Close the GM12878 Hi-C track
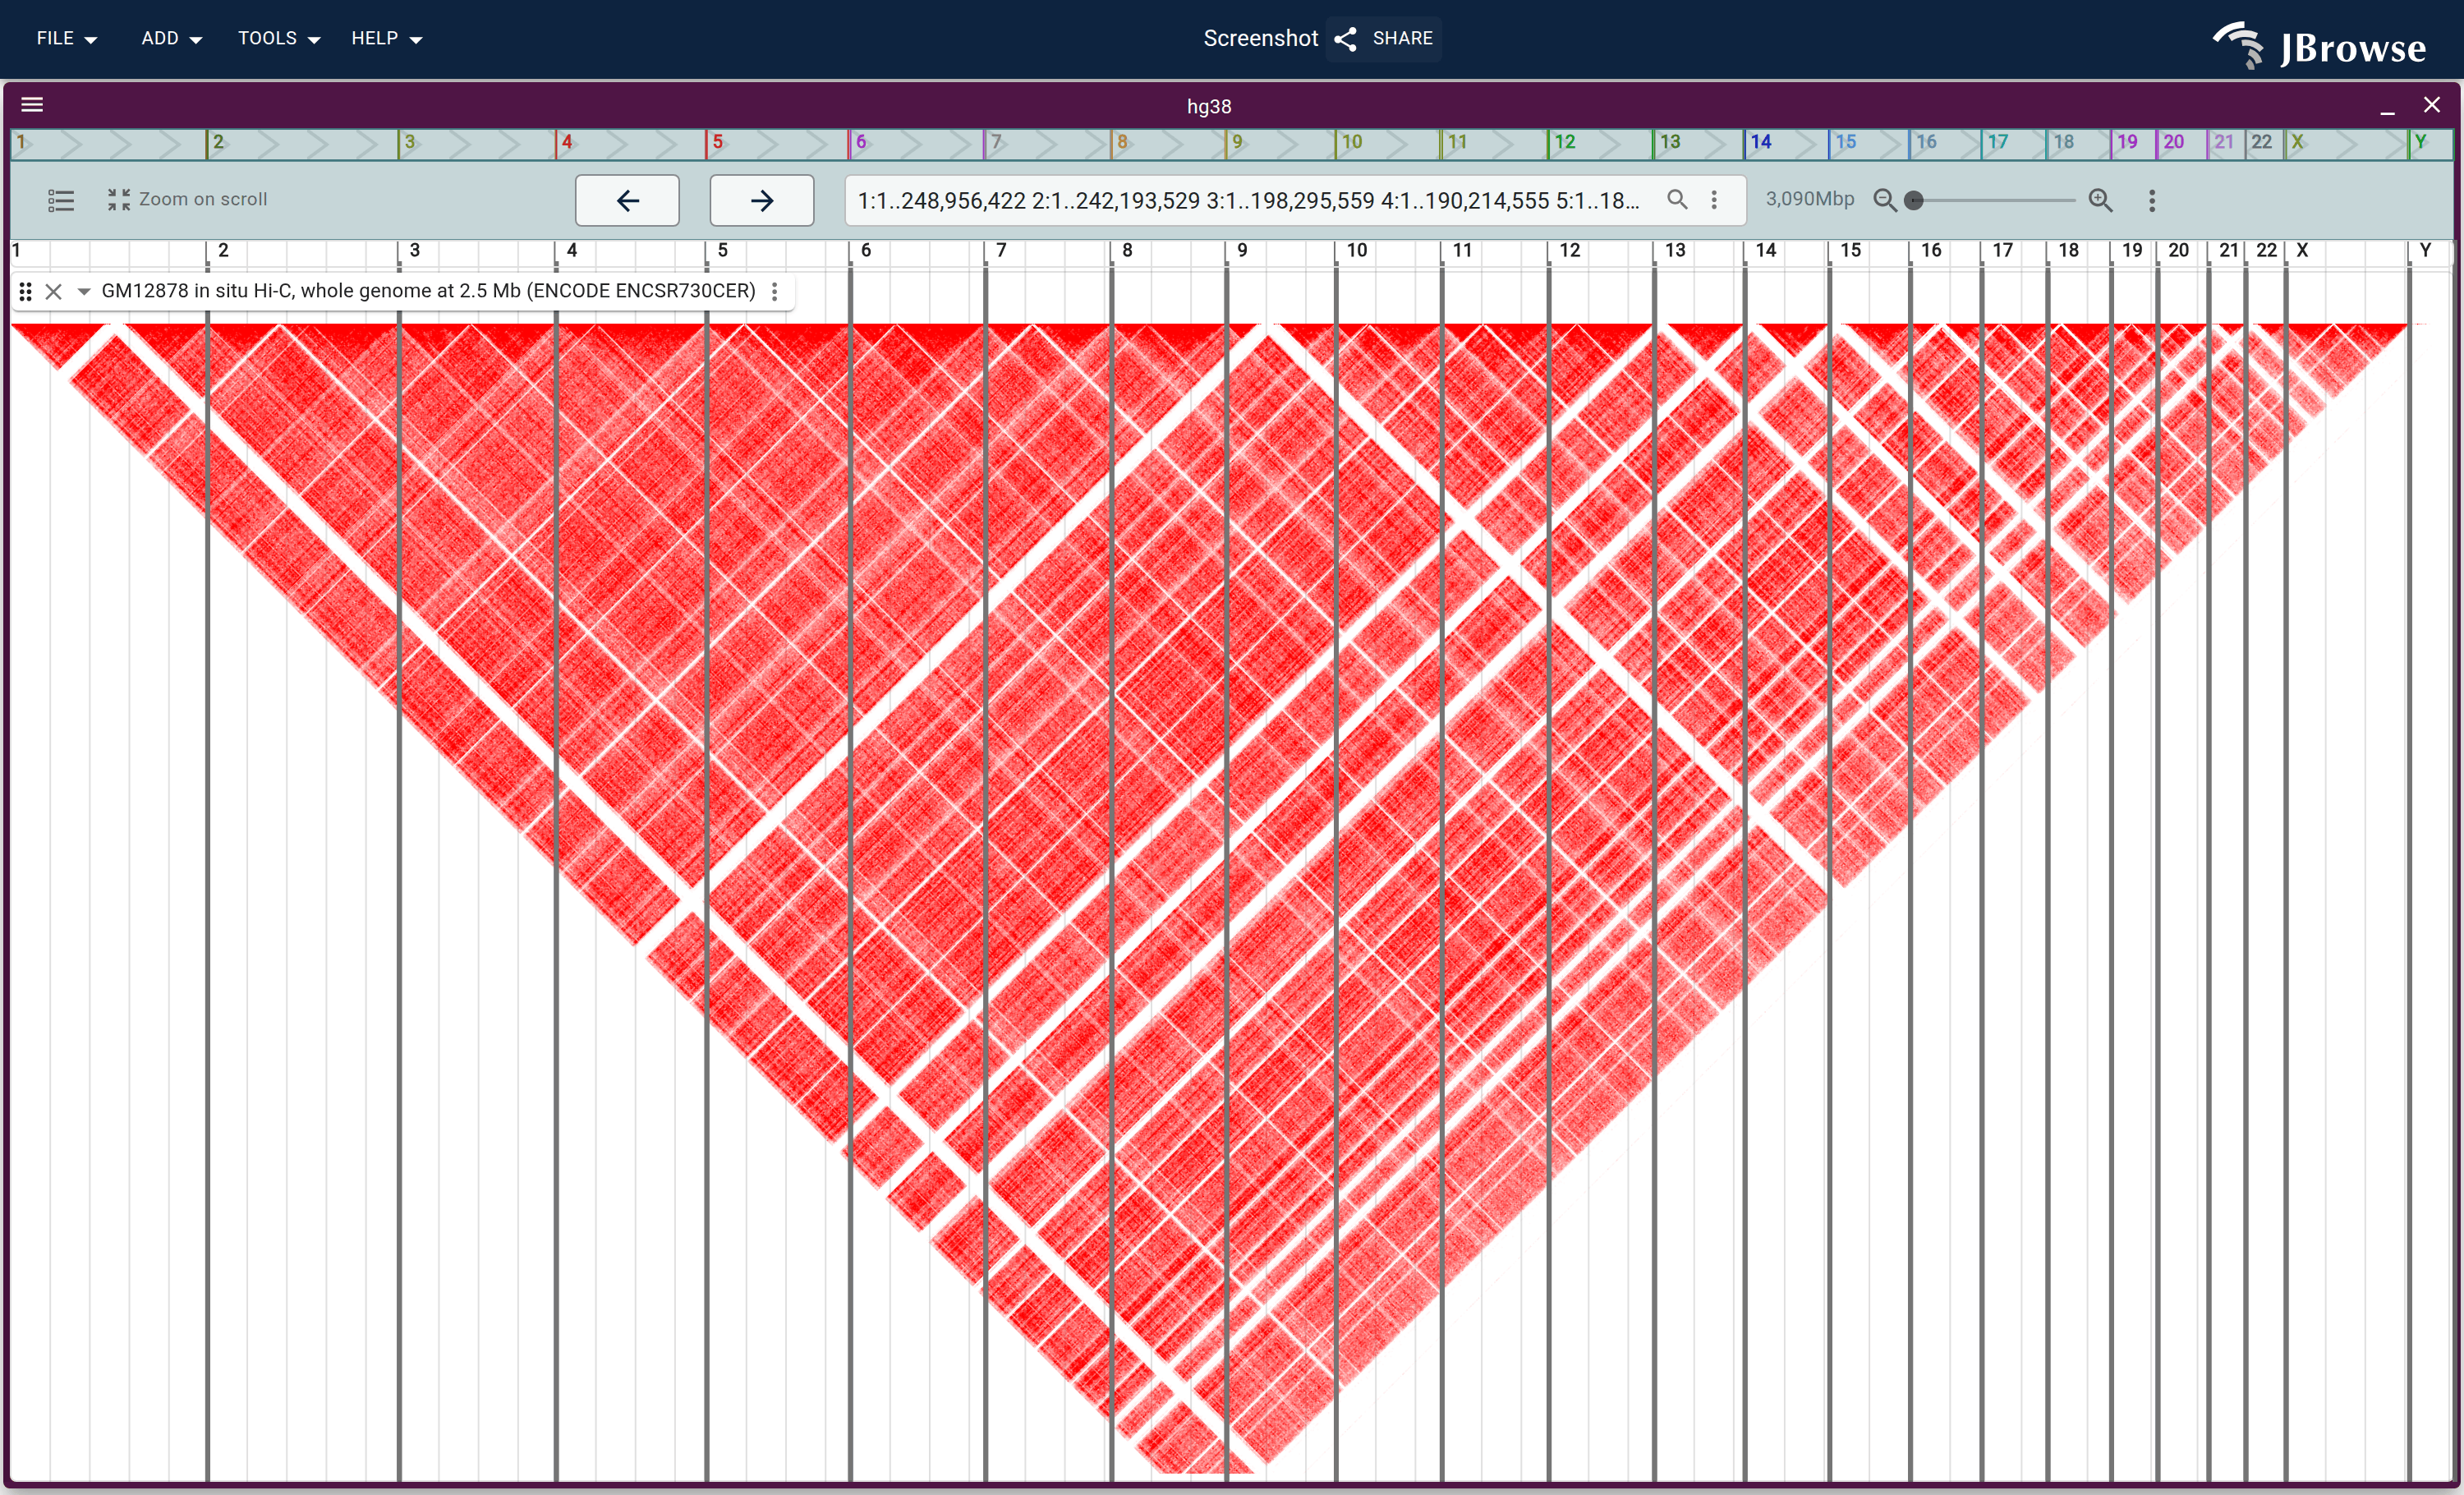This screenshot has width=2464, height=1495. pos(54,291)
